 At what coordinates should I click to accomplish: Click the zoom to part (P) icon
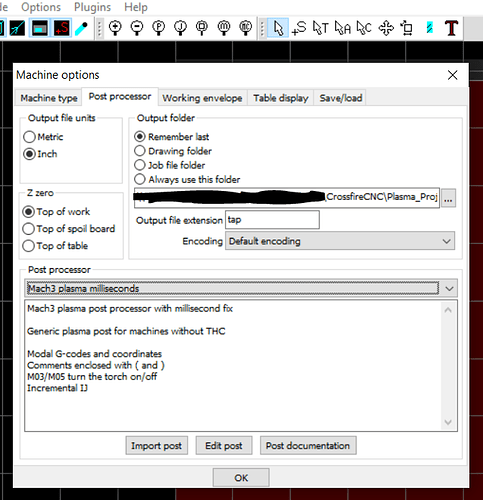(x=159, y=28)
